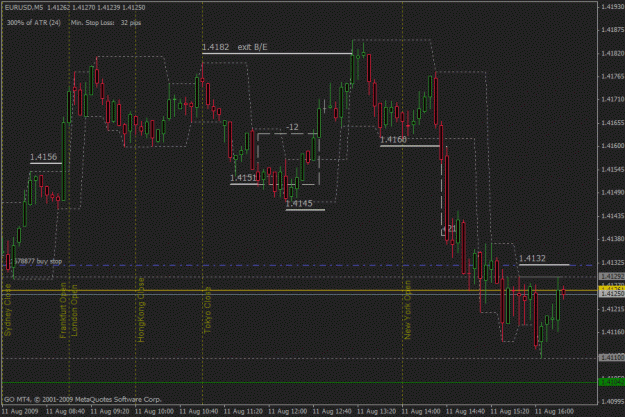
Task: Select the '11 Aug 12:00' time label
Action: pyautogui.click(x=288, y=411)
